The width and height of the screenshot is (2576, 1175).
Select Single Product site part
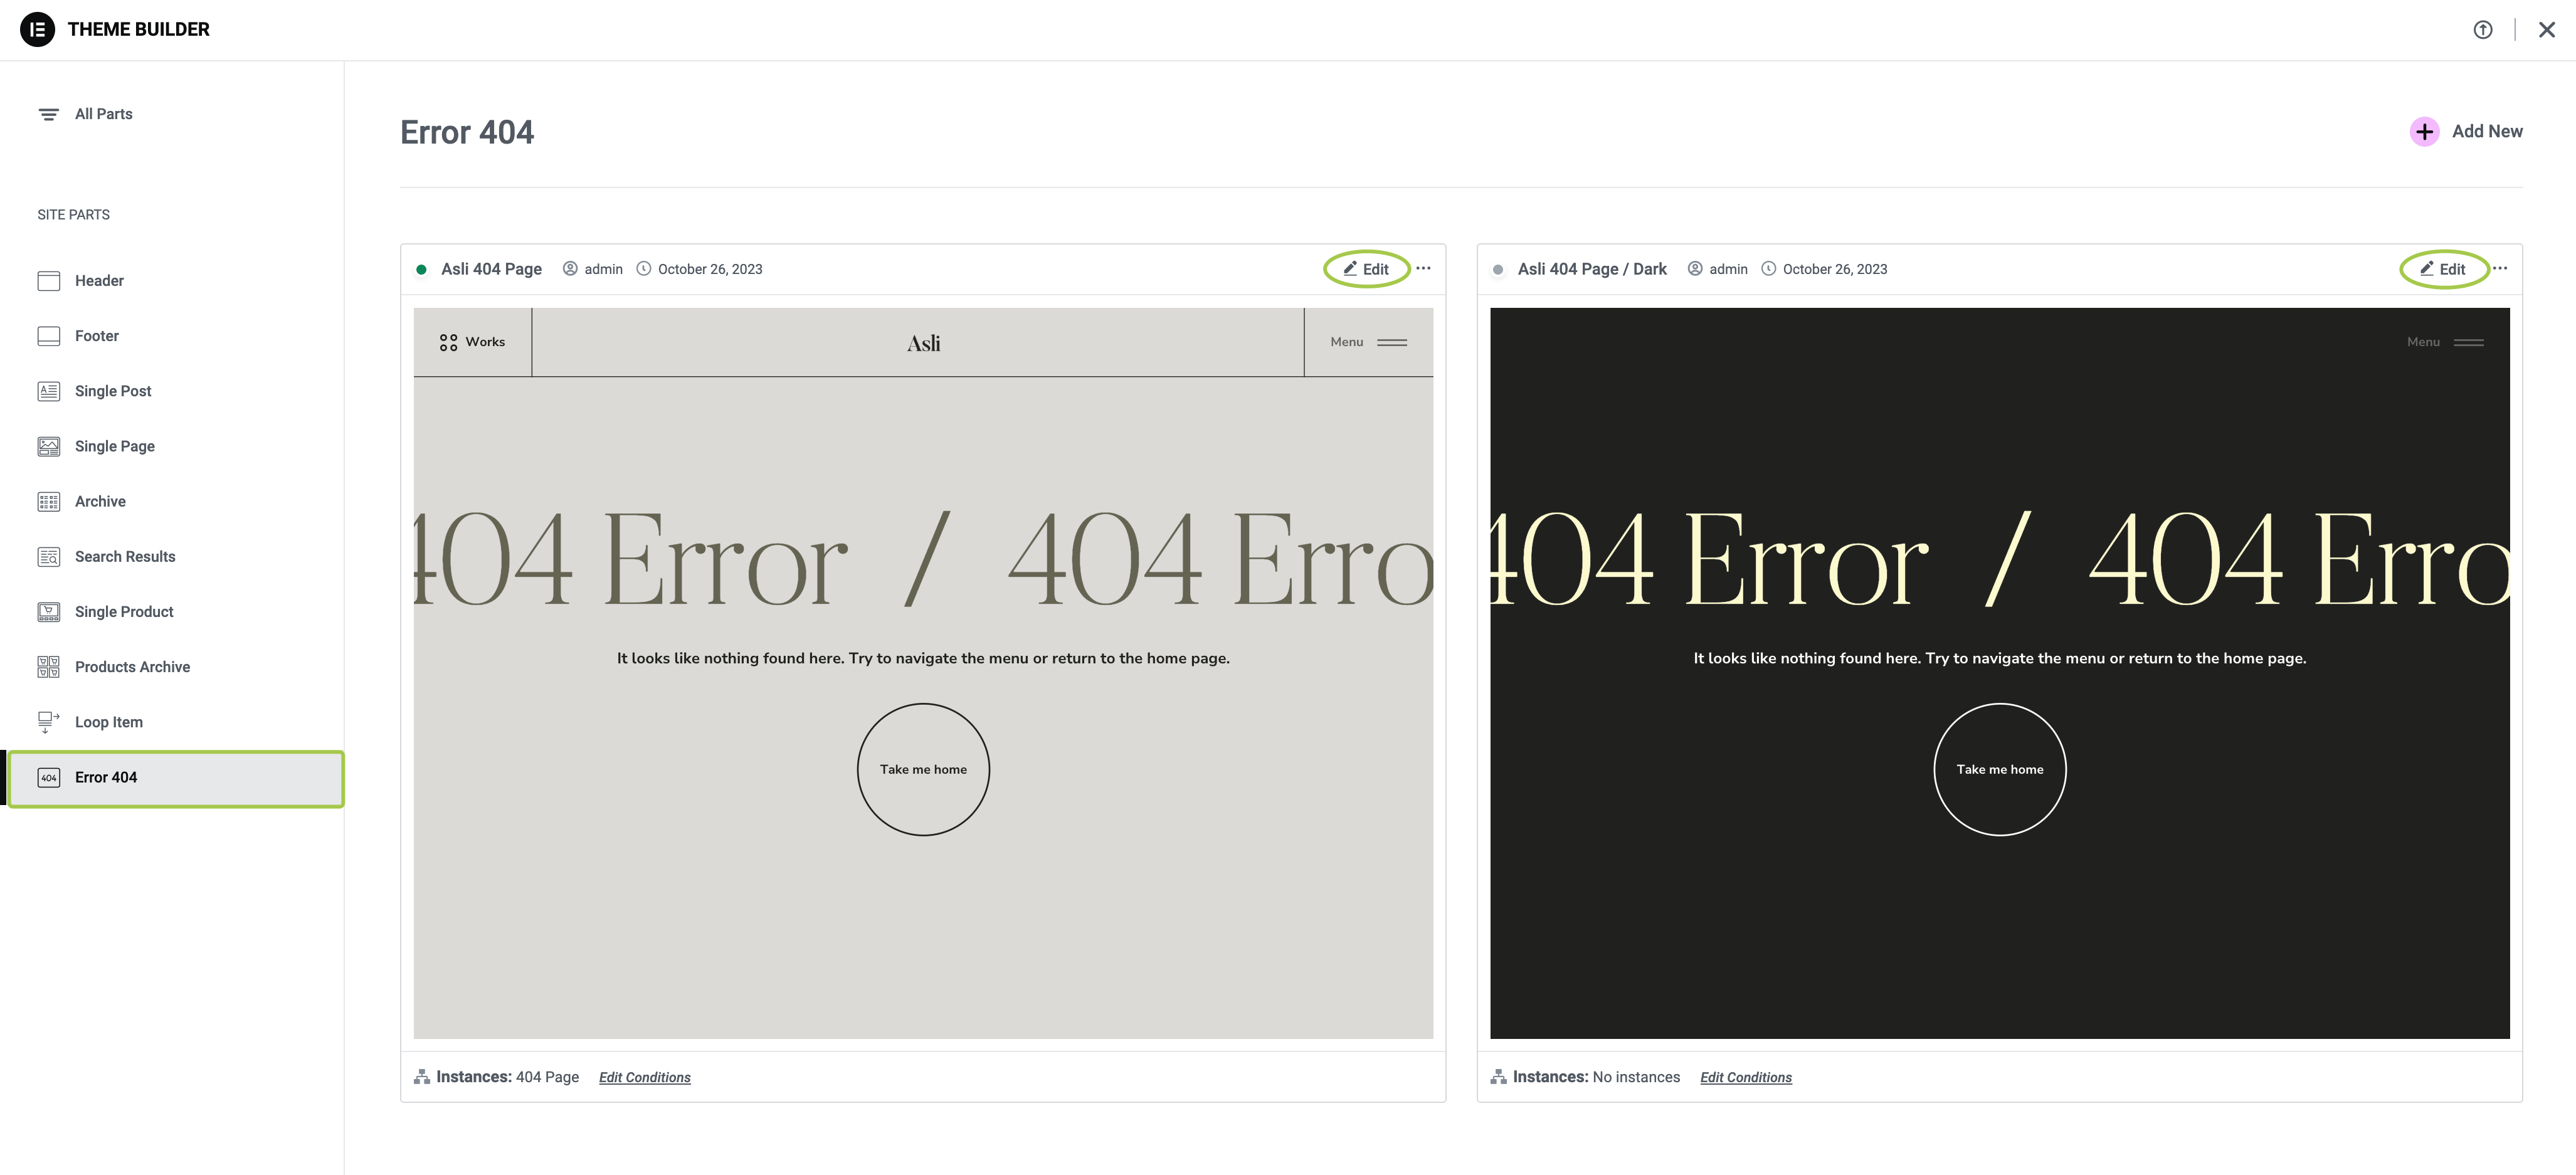(124, 612)
